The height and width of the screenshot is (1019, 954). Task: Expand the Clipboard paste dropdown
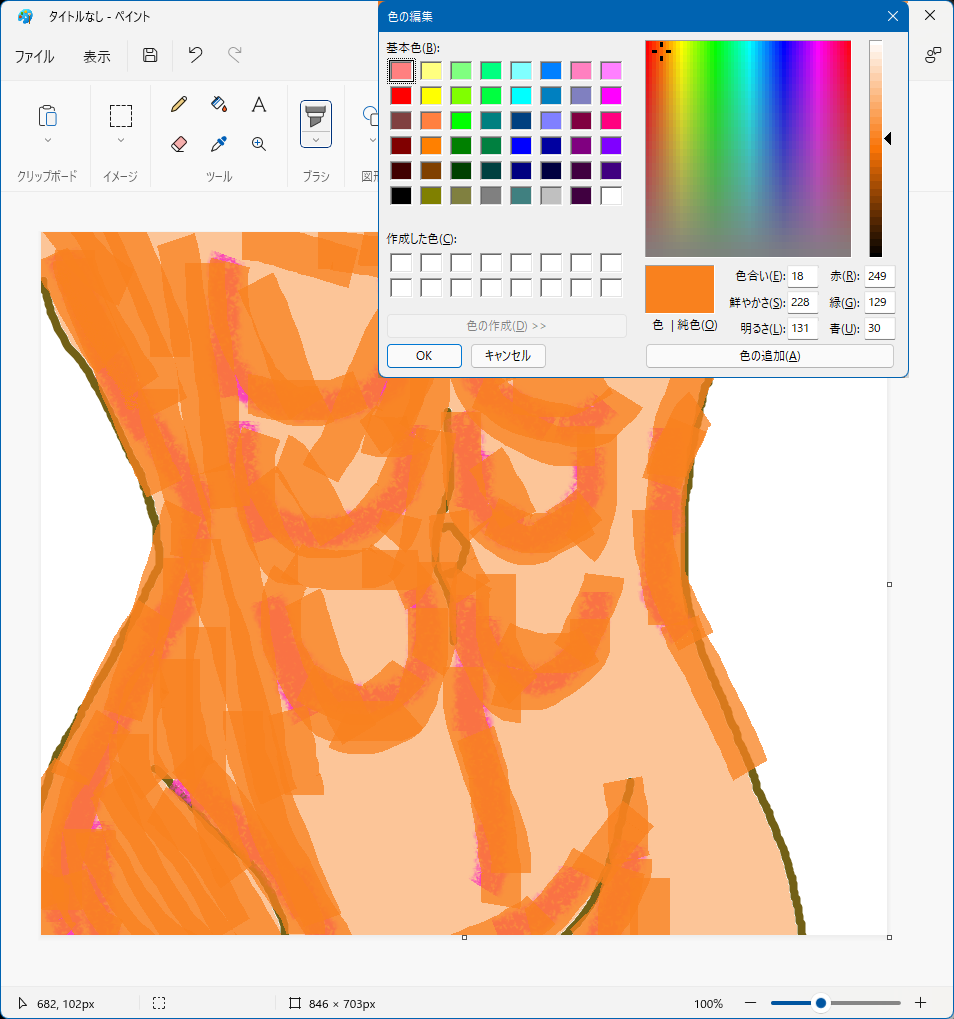(48, 140)
